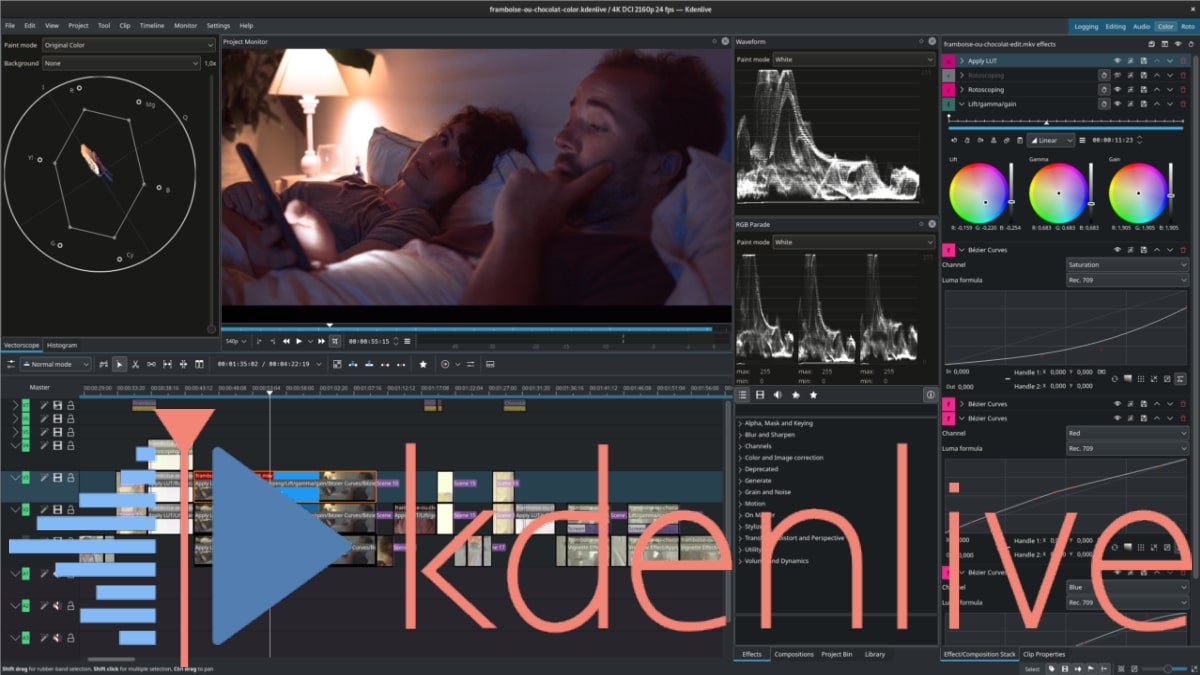This screenshot has width=1200, height=675.
Task: Open Bézier Curves Channel Saturation dropdown
Action: click(x=1127, y=265)
